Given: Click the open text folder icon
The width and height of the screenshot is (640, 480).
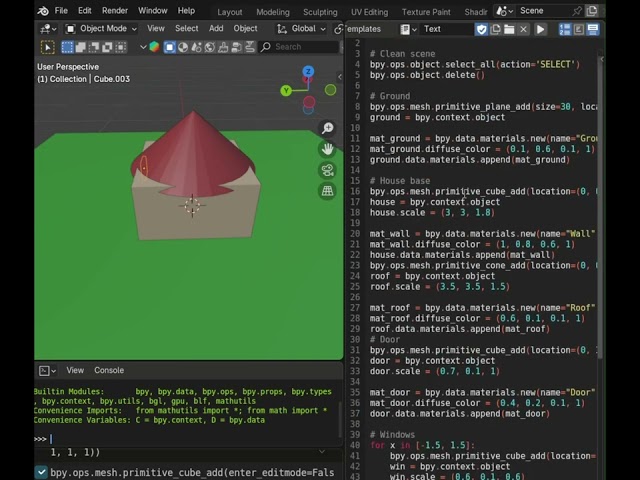Looking at the screenshot, I should click(x=509, y=29).
